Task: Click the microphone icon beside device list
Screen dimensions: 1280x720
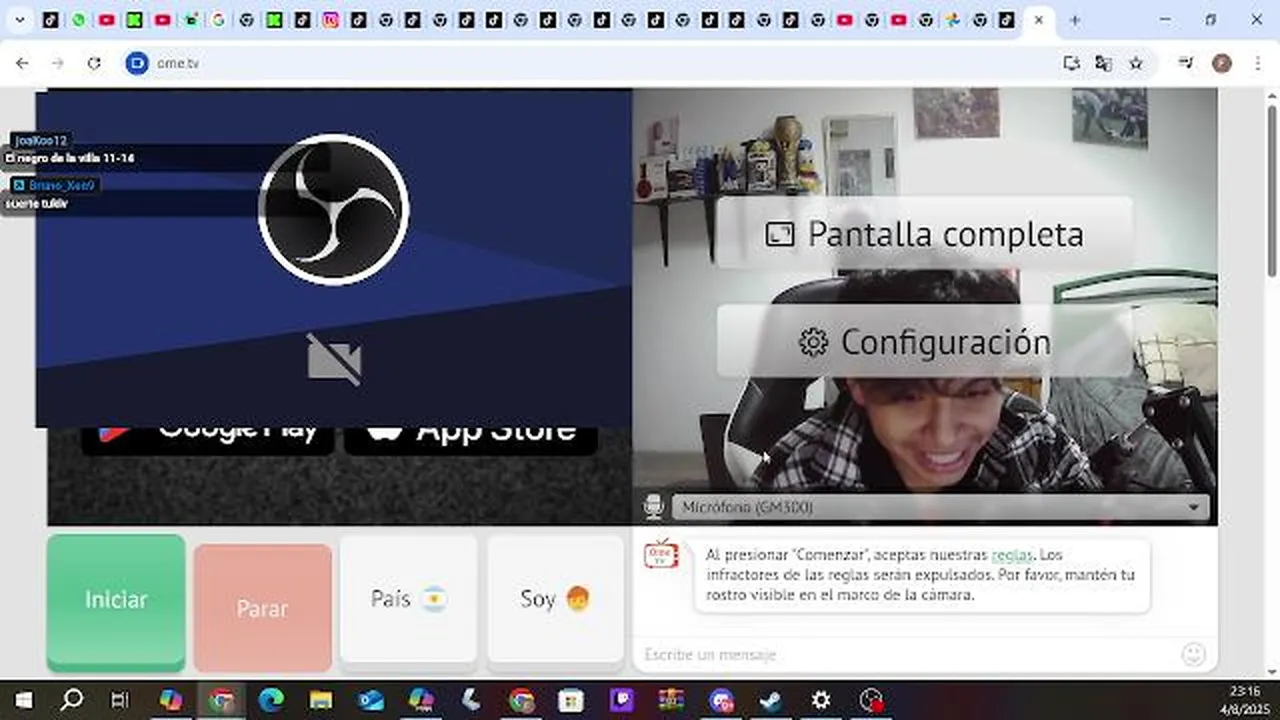Action: click(x=653, y=507)
